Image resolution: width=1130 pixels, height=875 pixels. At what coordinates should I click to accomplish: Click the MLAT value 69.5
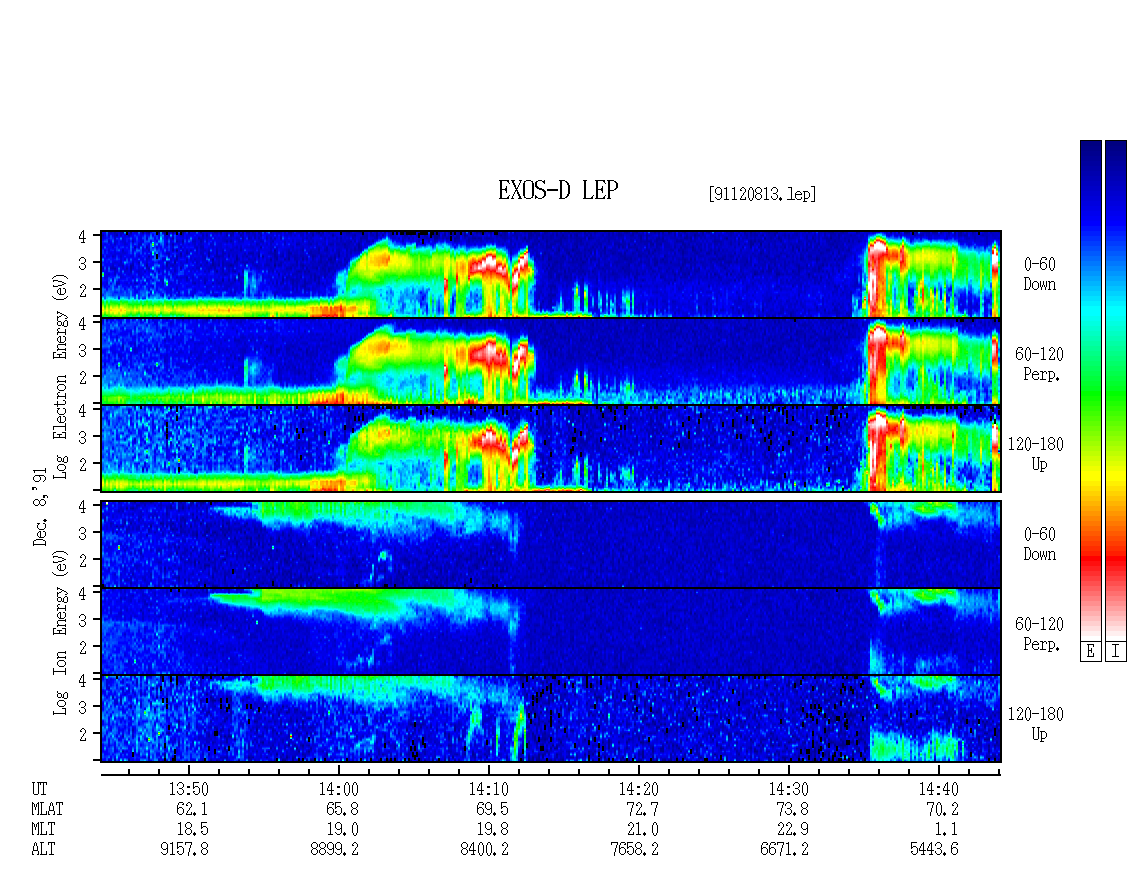[492, 809]
